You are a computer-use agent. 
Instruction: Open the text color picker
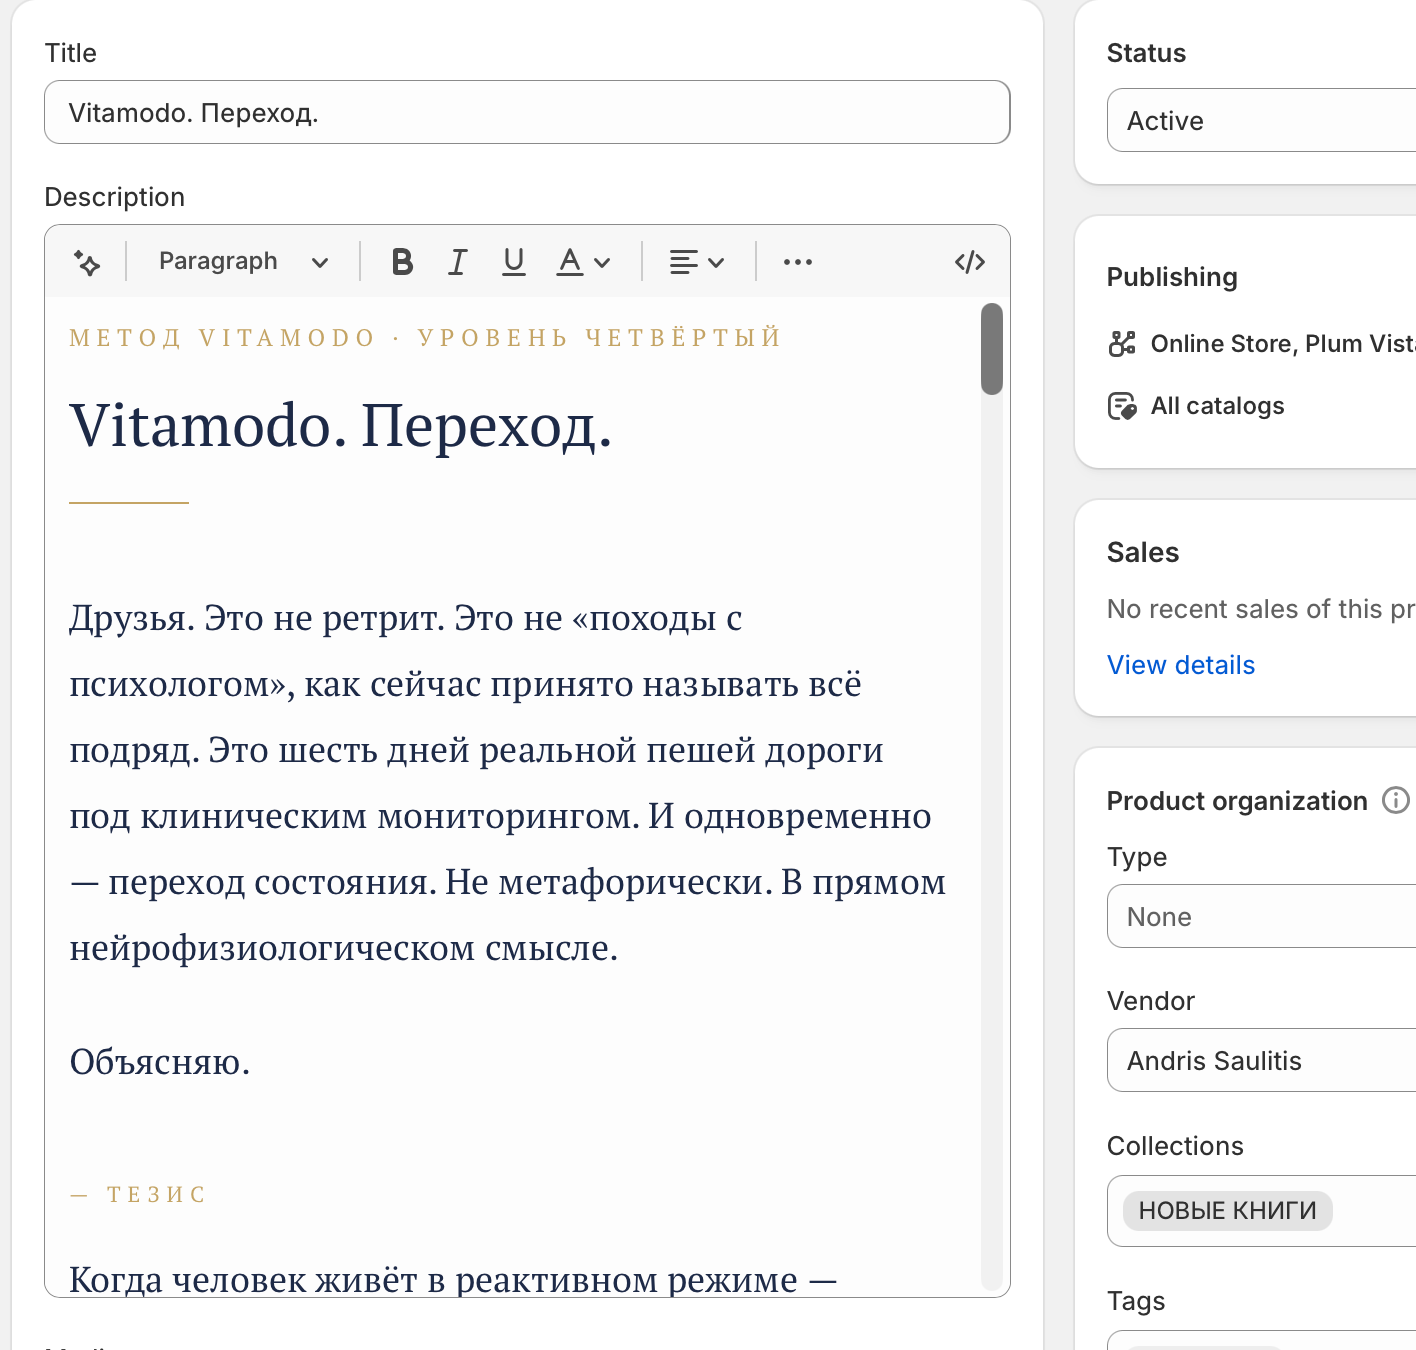point(583,262)
